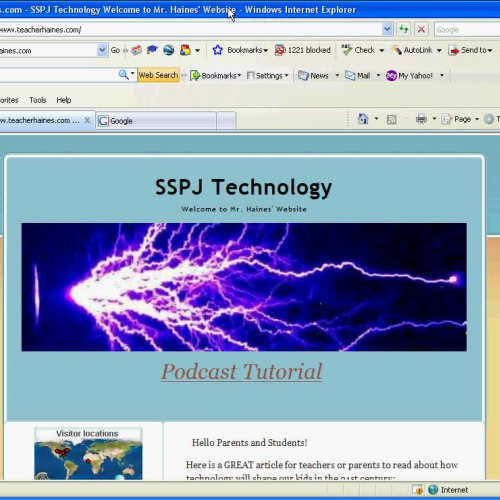Click the Tools gear icon in command bar
The height and width of the screenshot is (500, 500).
click(x=489, y=119)
